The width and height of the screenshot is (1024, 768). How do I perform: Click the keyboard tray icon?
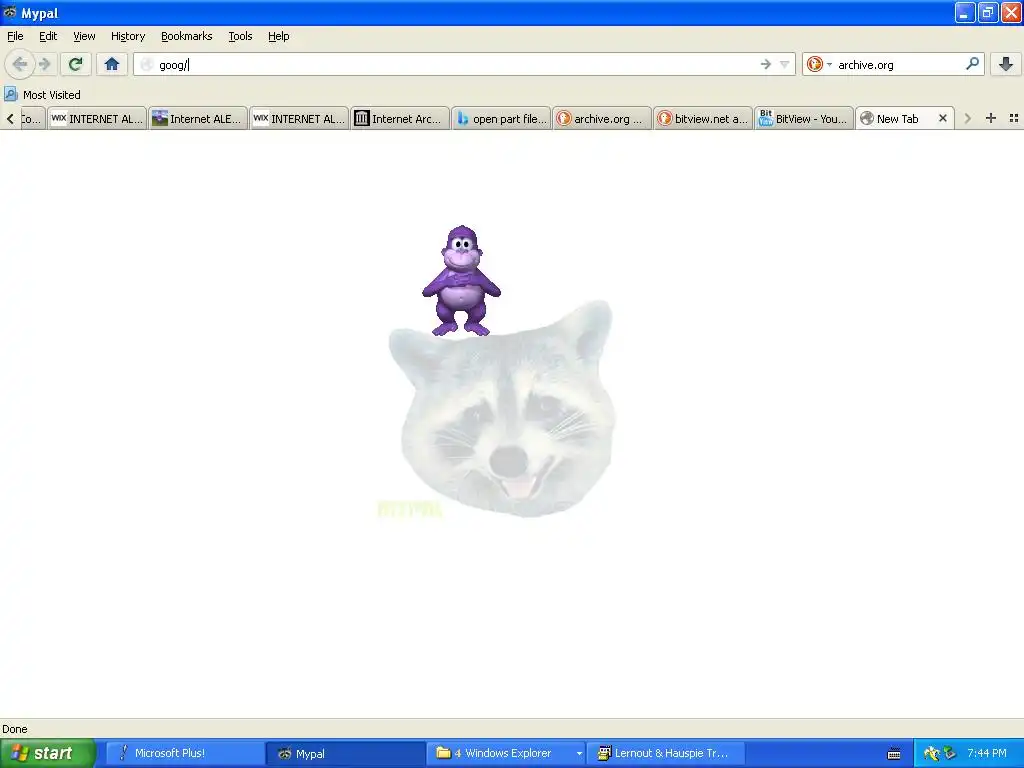click(894, 754)
